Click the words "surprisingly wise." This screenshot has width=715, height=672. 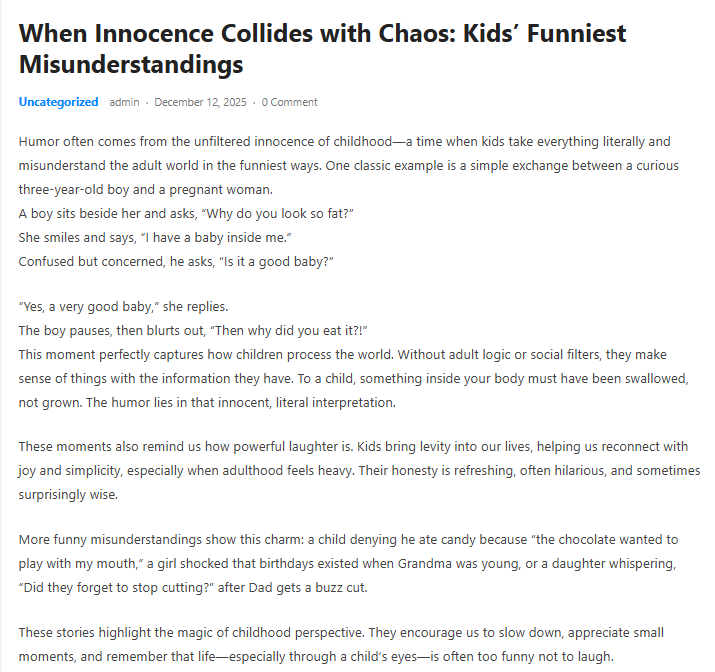[x=65, y=494]
